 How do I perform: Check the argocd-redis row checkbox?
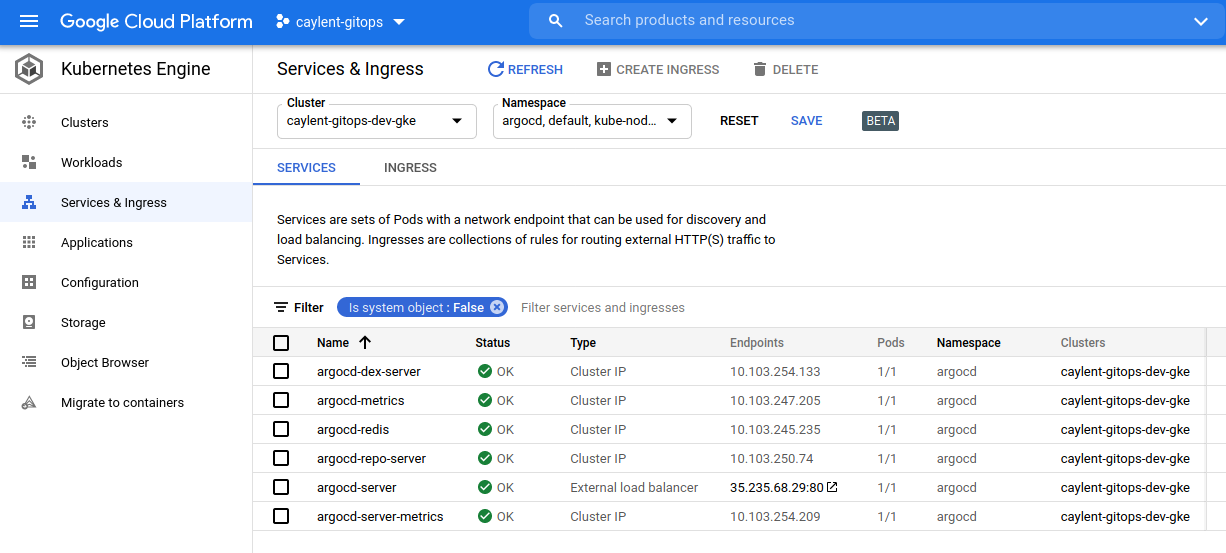click(x=281, y=429)
